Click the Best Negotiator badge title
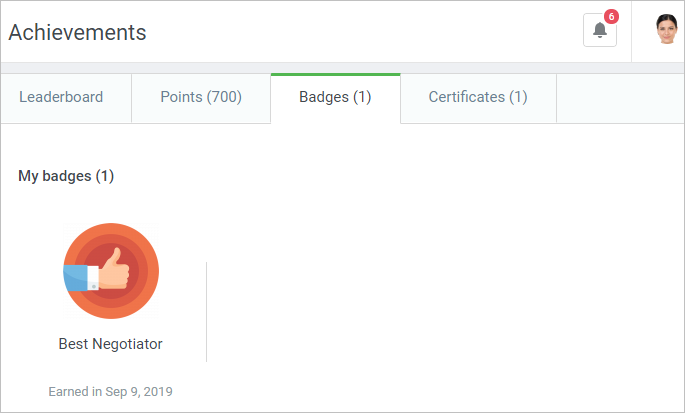Image resolution: width=685 pixels, height=413 pixels. click(x=111, y=344)
